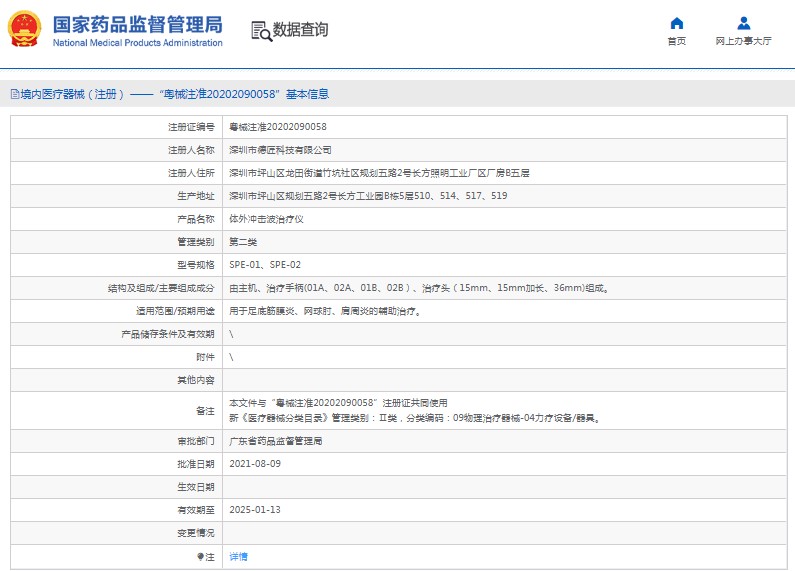Select the 注册人住所 address value
The height and width of the screenshot is (571, 795).
click(379, 173)
